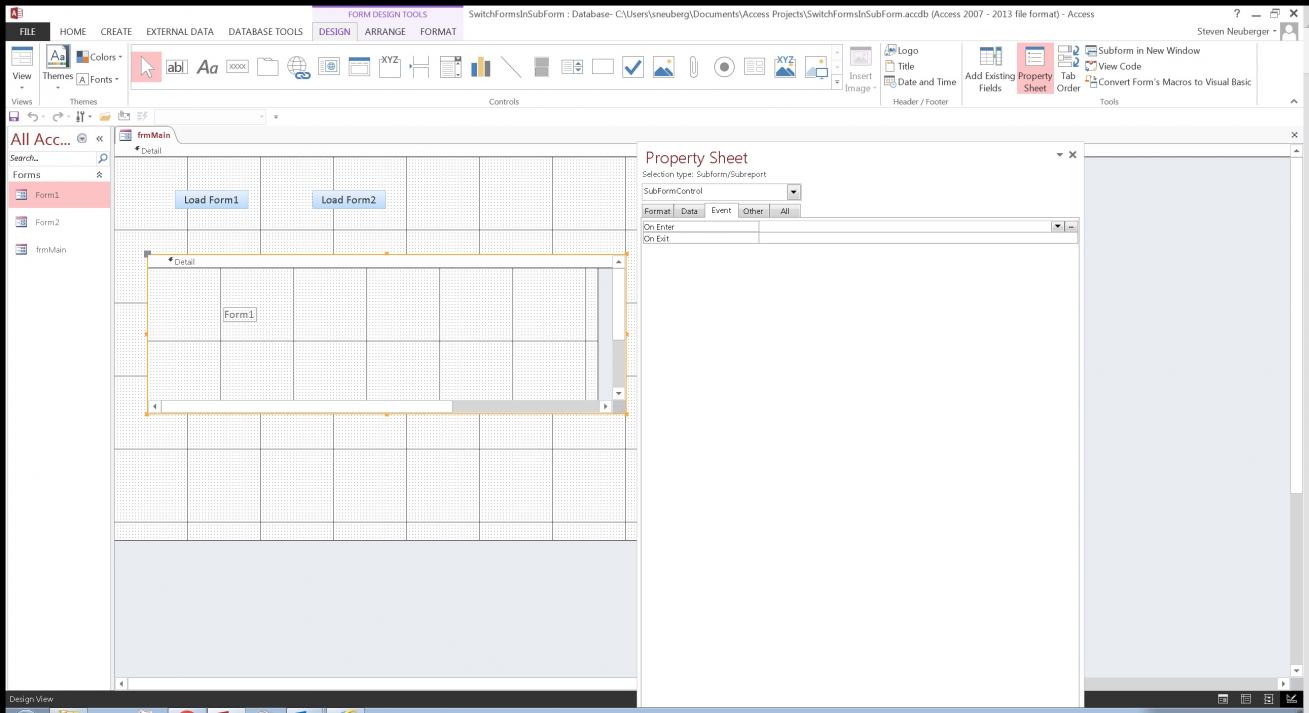Screen dimensions: 1309x713
Task: Save using the quick access floppy icon
Action: point(14,117)
